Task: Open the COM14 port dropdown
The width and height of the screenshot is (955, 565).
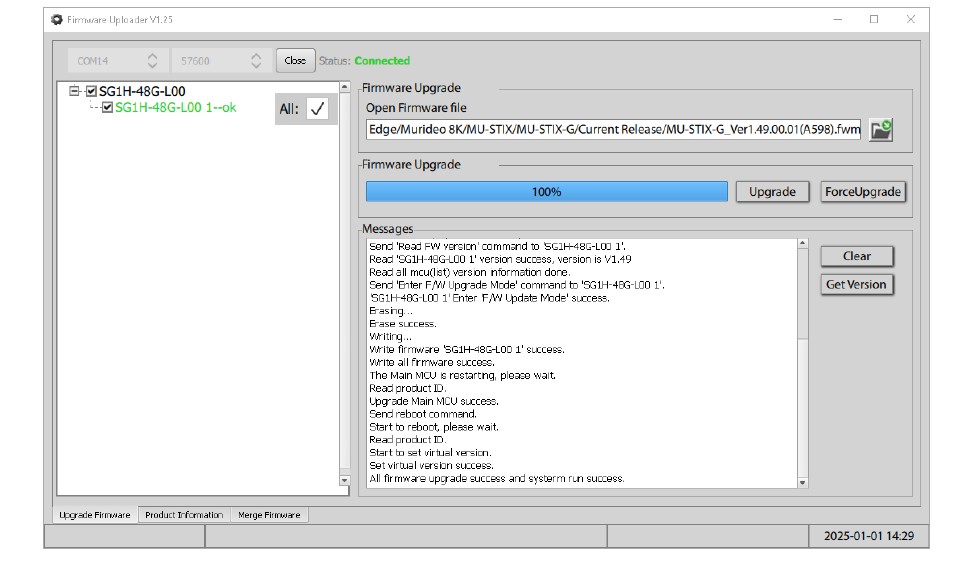Action: click(x=152, y=61)
